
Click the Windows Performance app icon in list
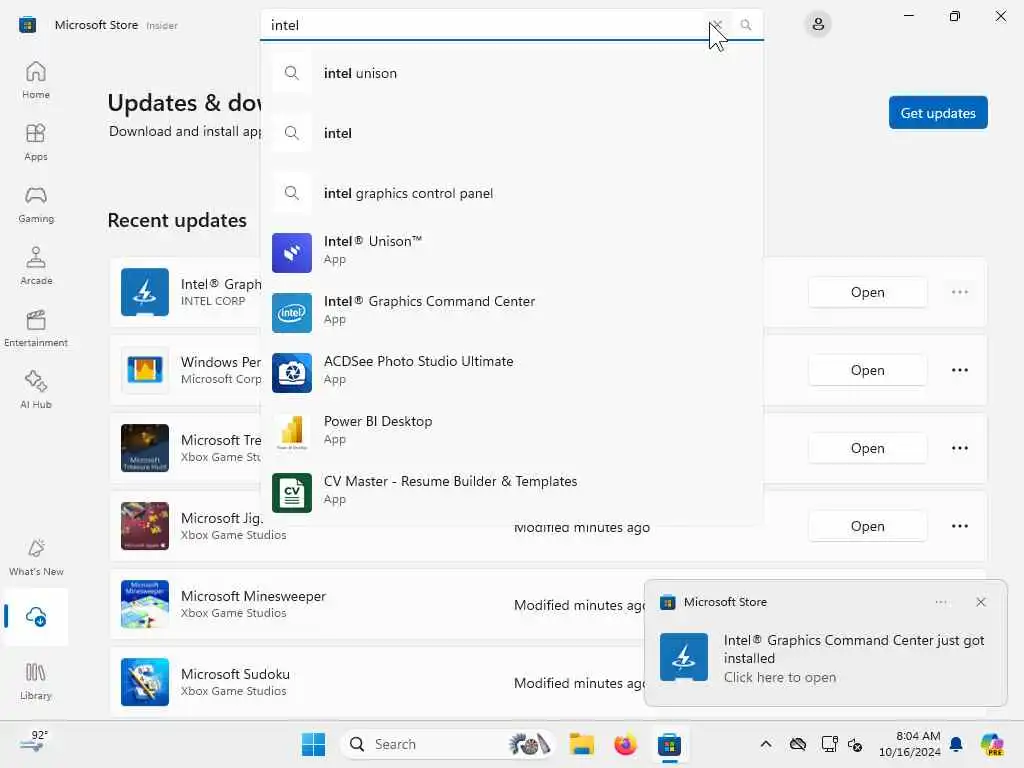145,370
